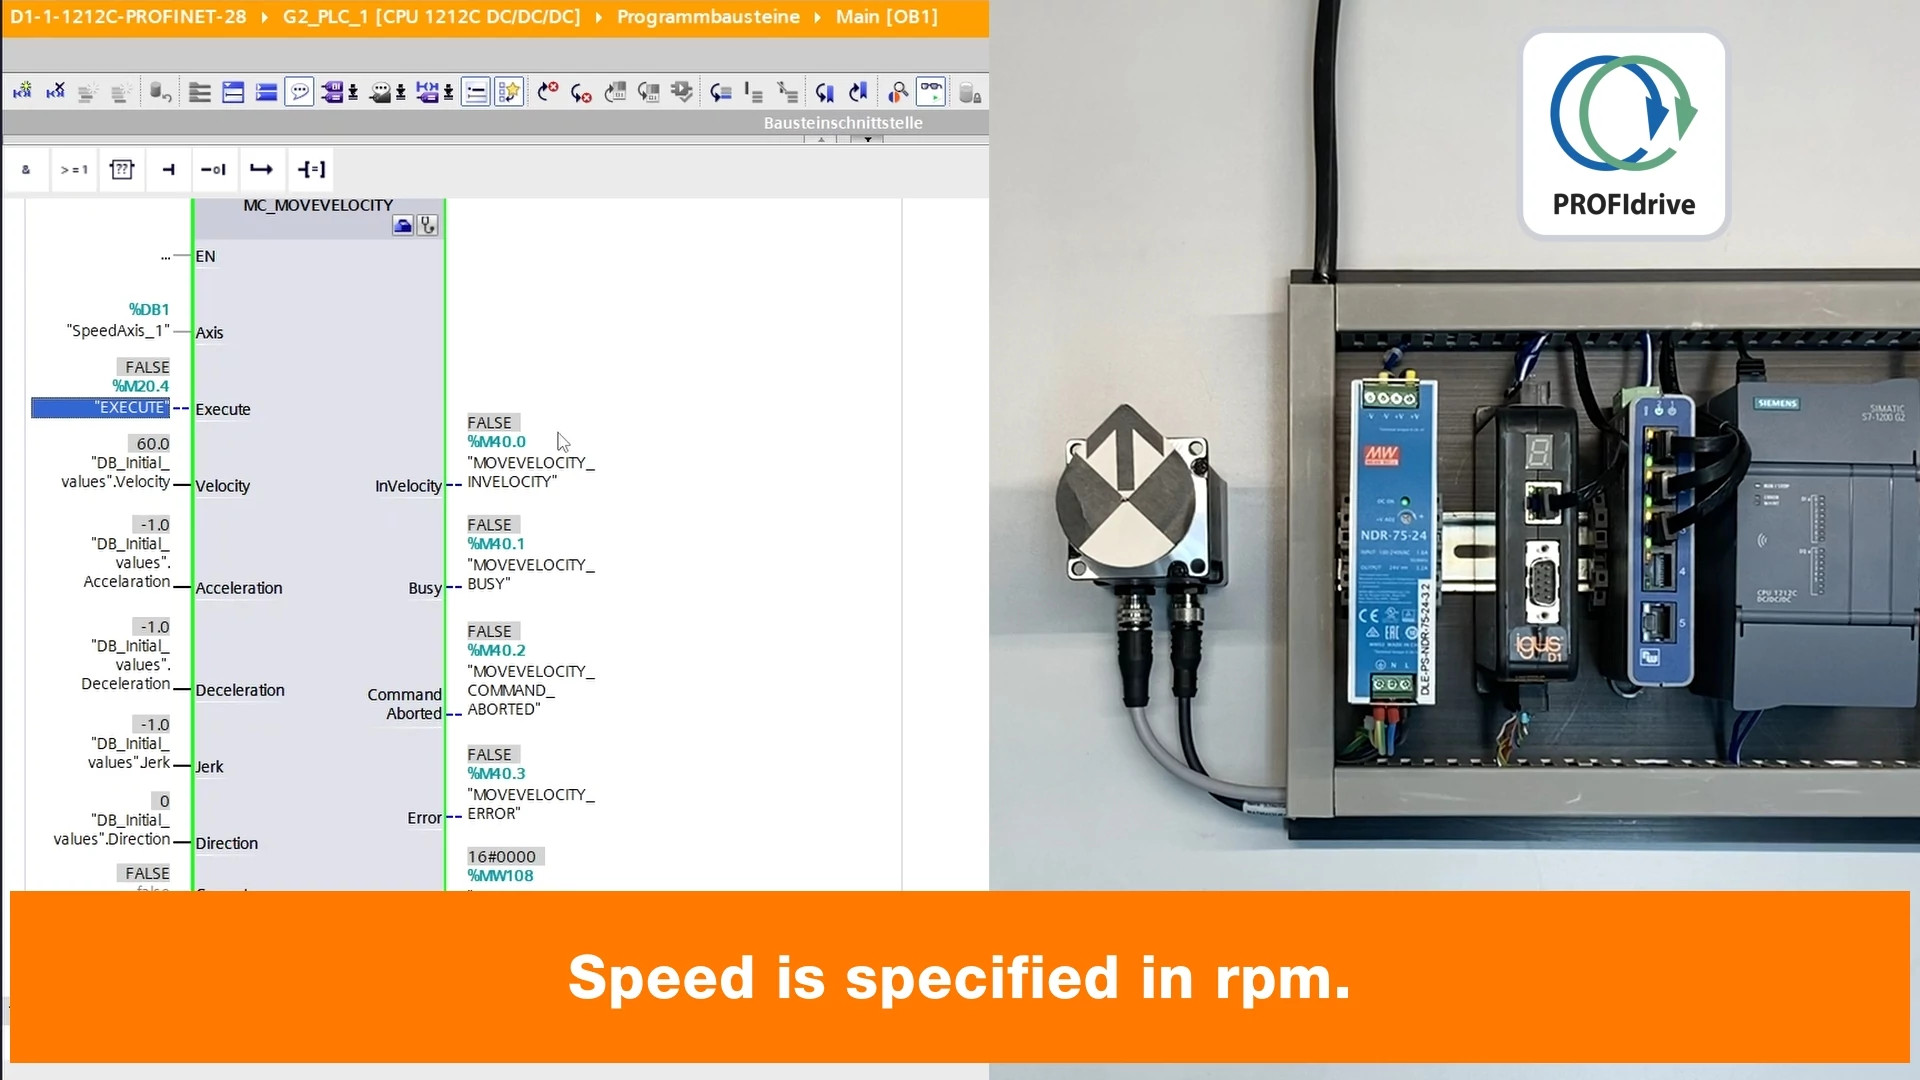1920x1080 pixels.
Task: Open MC_MOVEVELOCITY block configuration icon
Action: click(x=403, y=225)
